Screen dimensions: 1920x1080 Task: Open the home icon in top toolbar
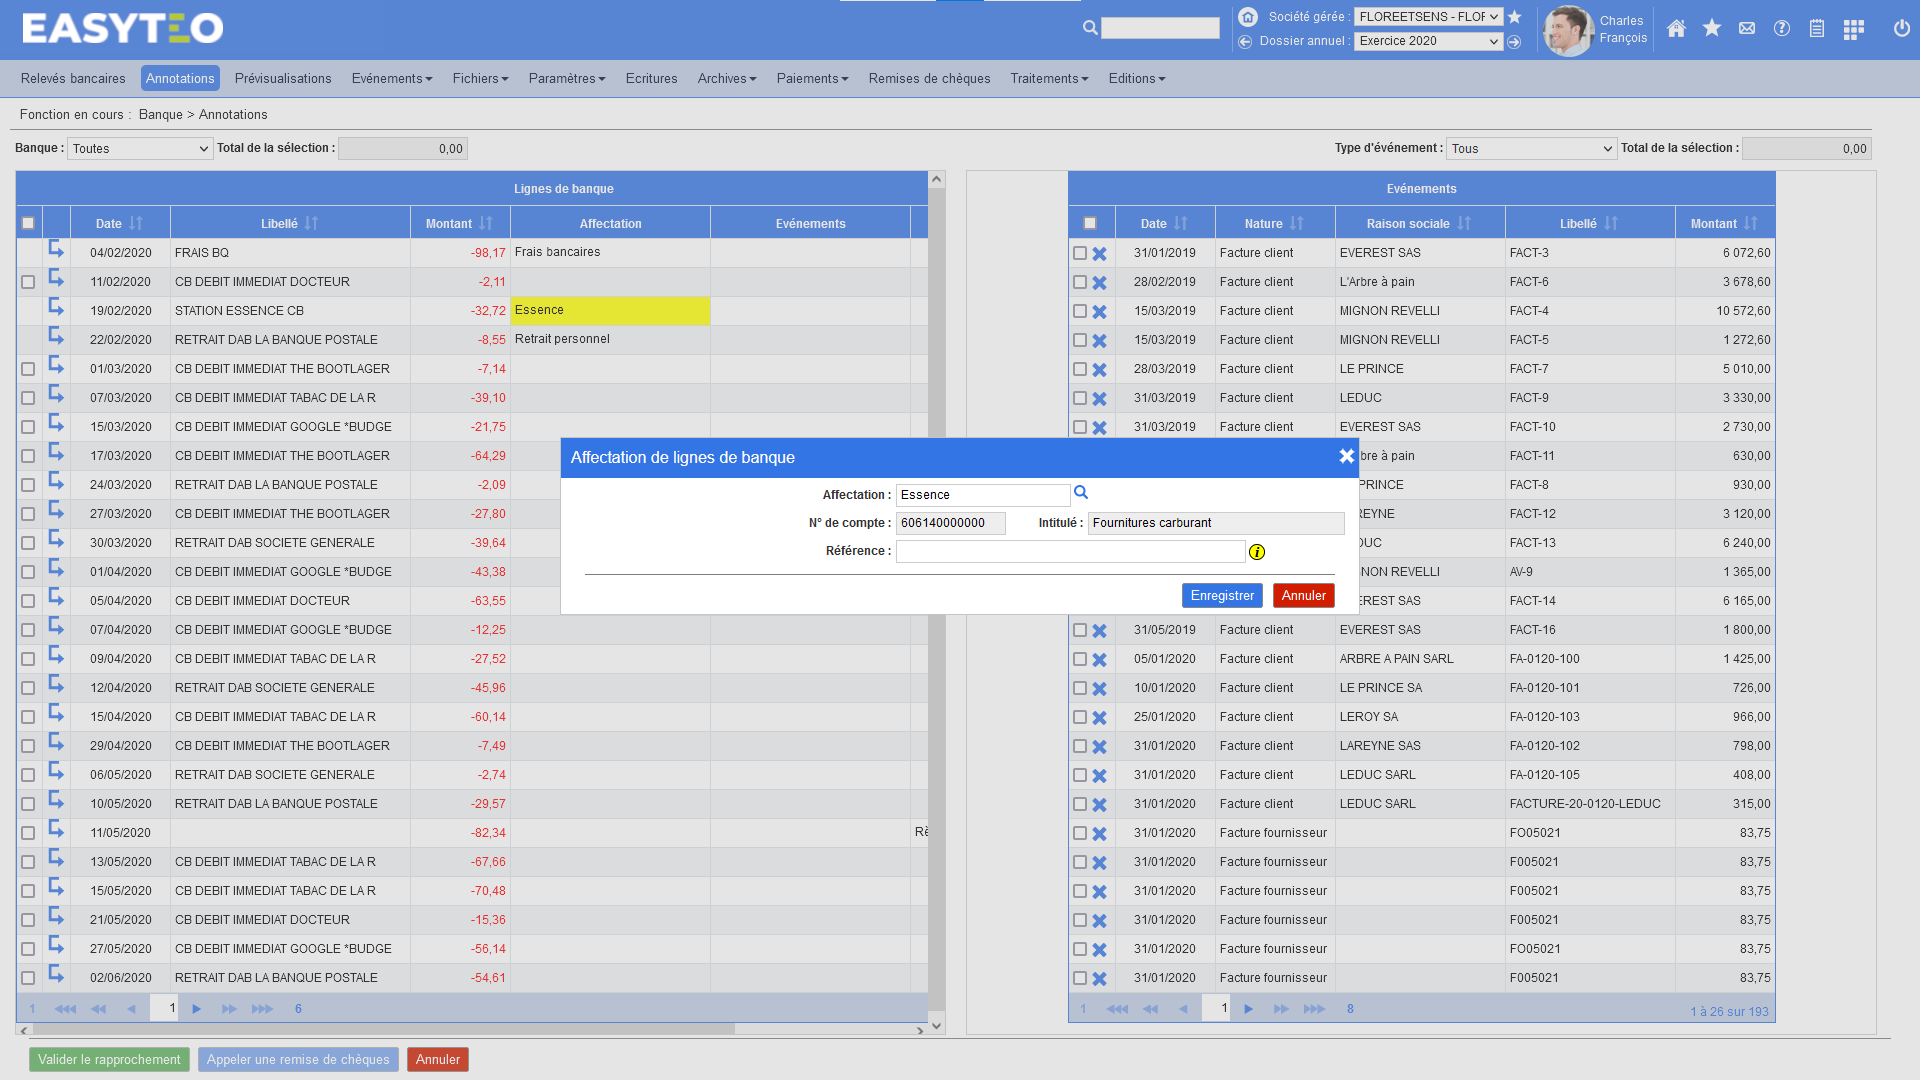pyautogui.click(x=1676, y=28)
